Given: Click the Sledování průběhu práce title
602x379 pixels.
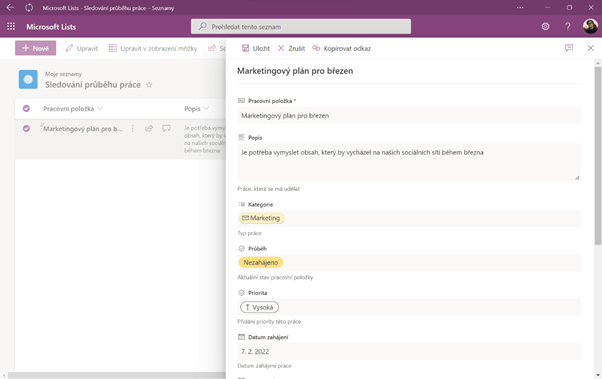Looking at the screenshot, I should coord(93,85).
